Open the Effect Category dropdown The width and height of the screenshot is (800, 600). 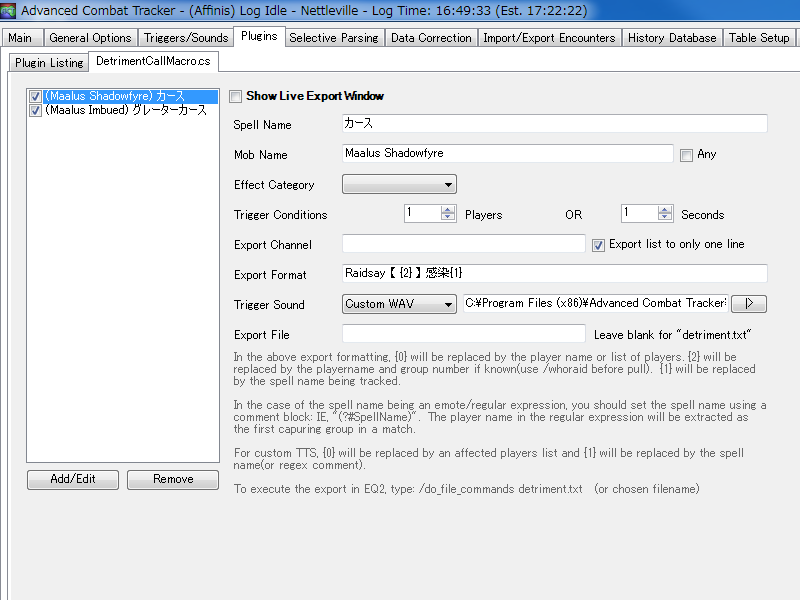399,184
